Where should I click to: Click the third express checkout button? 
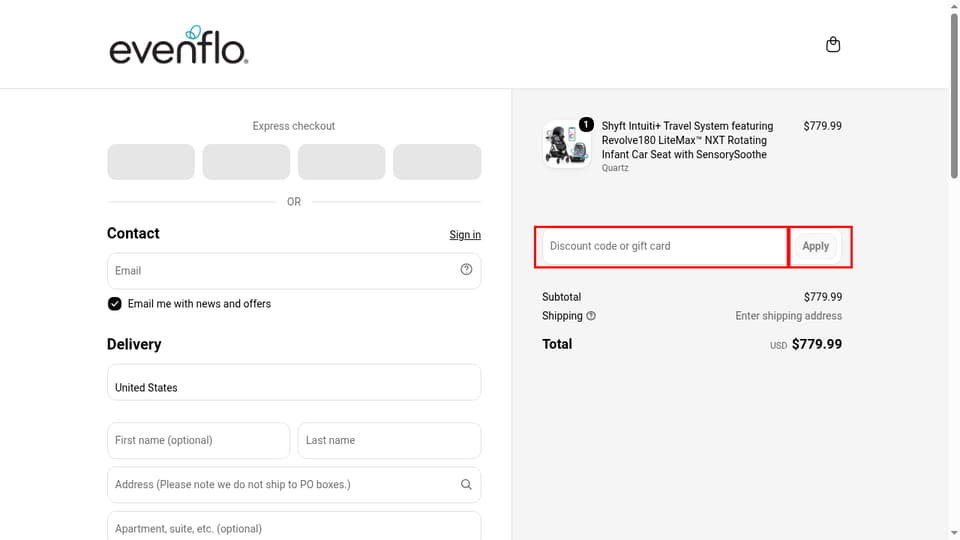[x=342, y=162]
